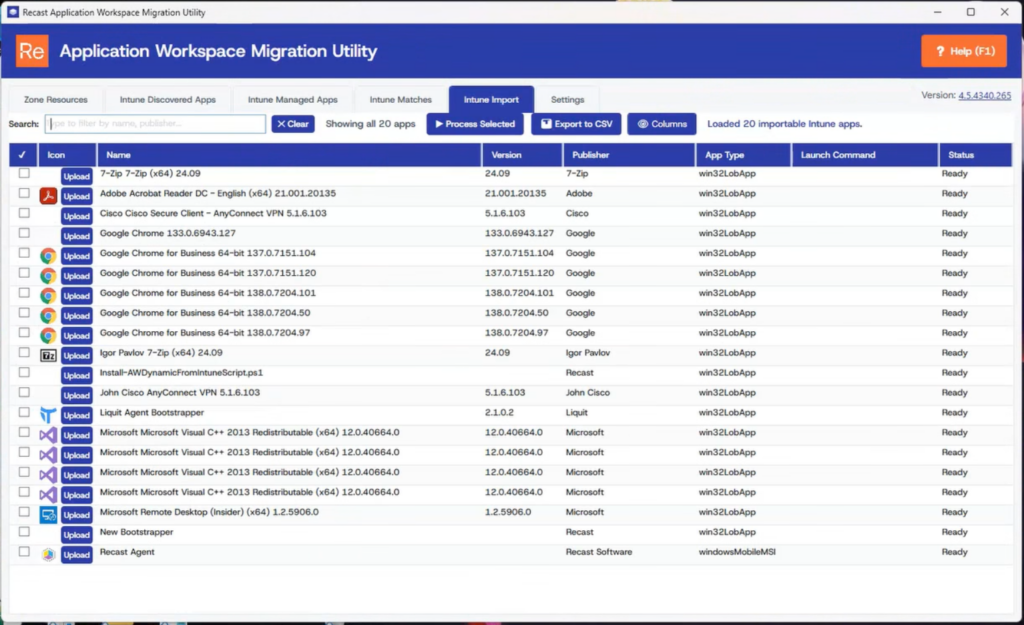This screenshot has width=1024, height=625.
Task: Sort by the Status column header
Action: coord(976,155)
